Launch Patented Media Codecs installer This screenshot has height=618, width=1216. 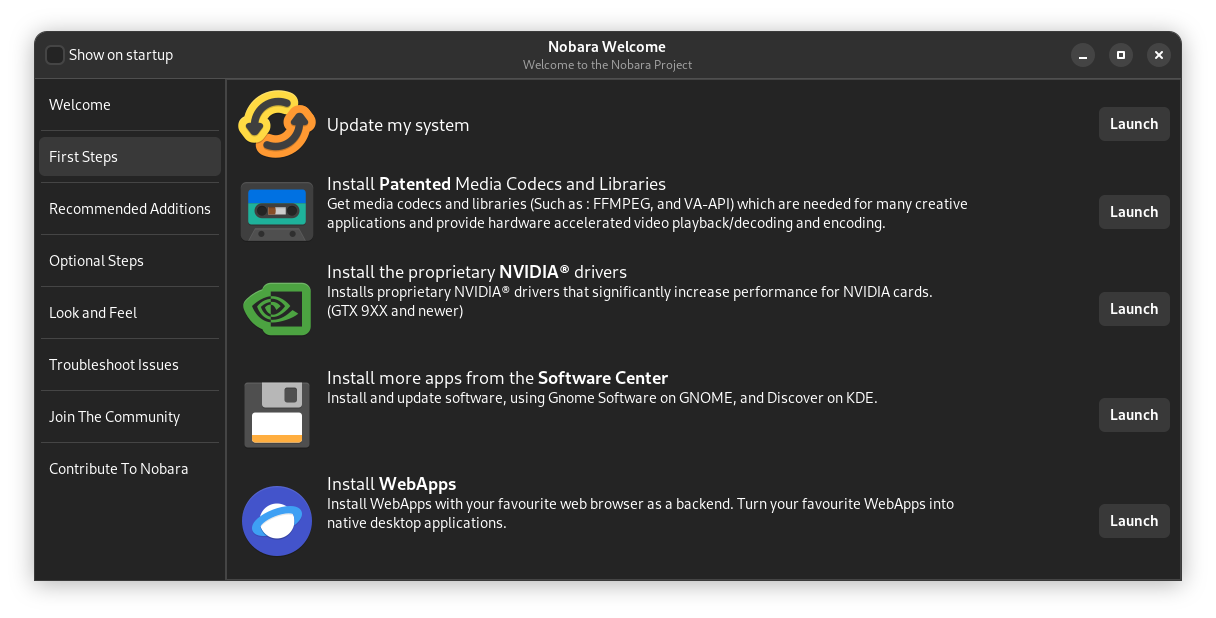tap(1134, 212)
